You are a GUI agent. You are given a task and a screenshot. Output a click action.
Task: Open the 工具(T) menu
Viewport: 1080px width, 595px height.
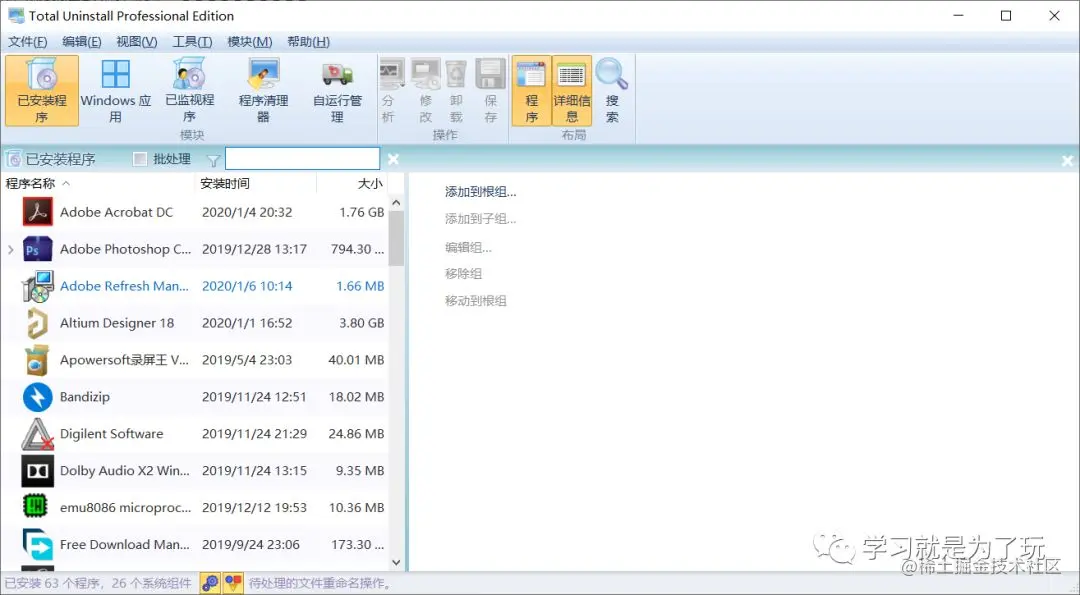point(192,42)
